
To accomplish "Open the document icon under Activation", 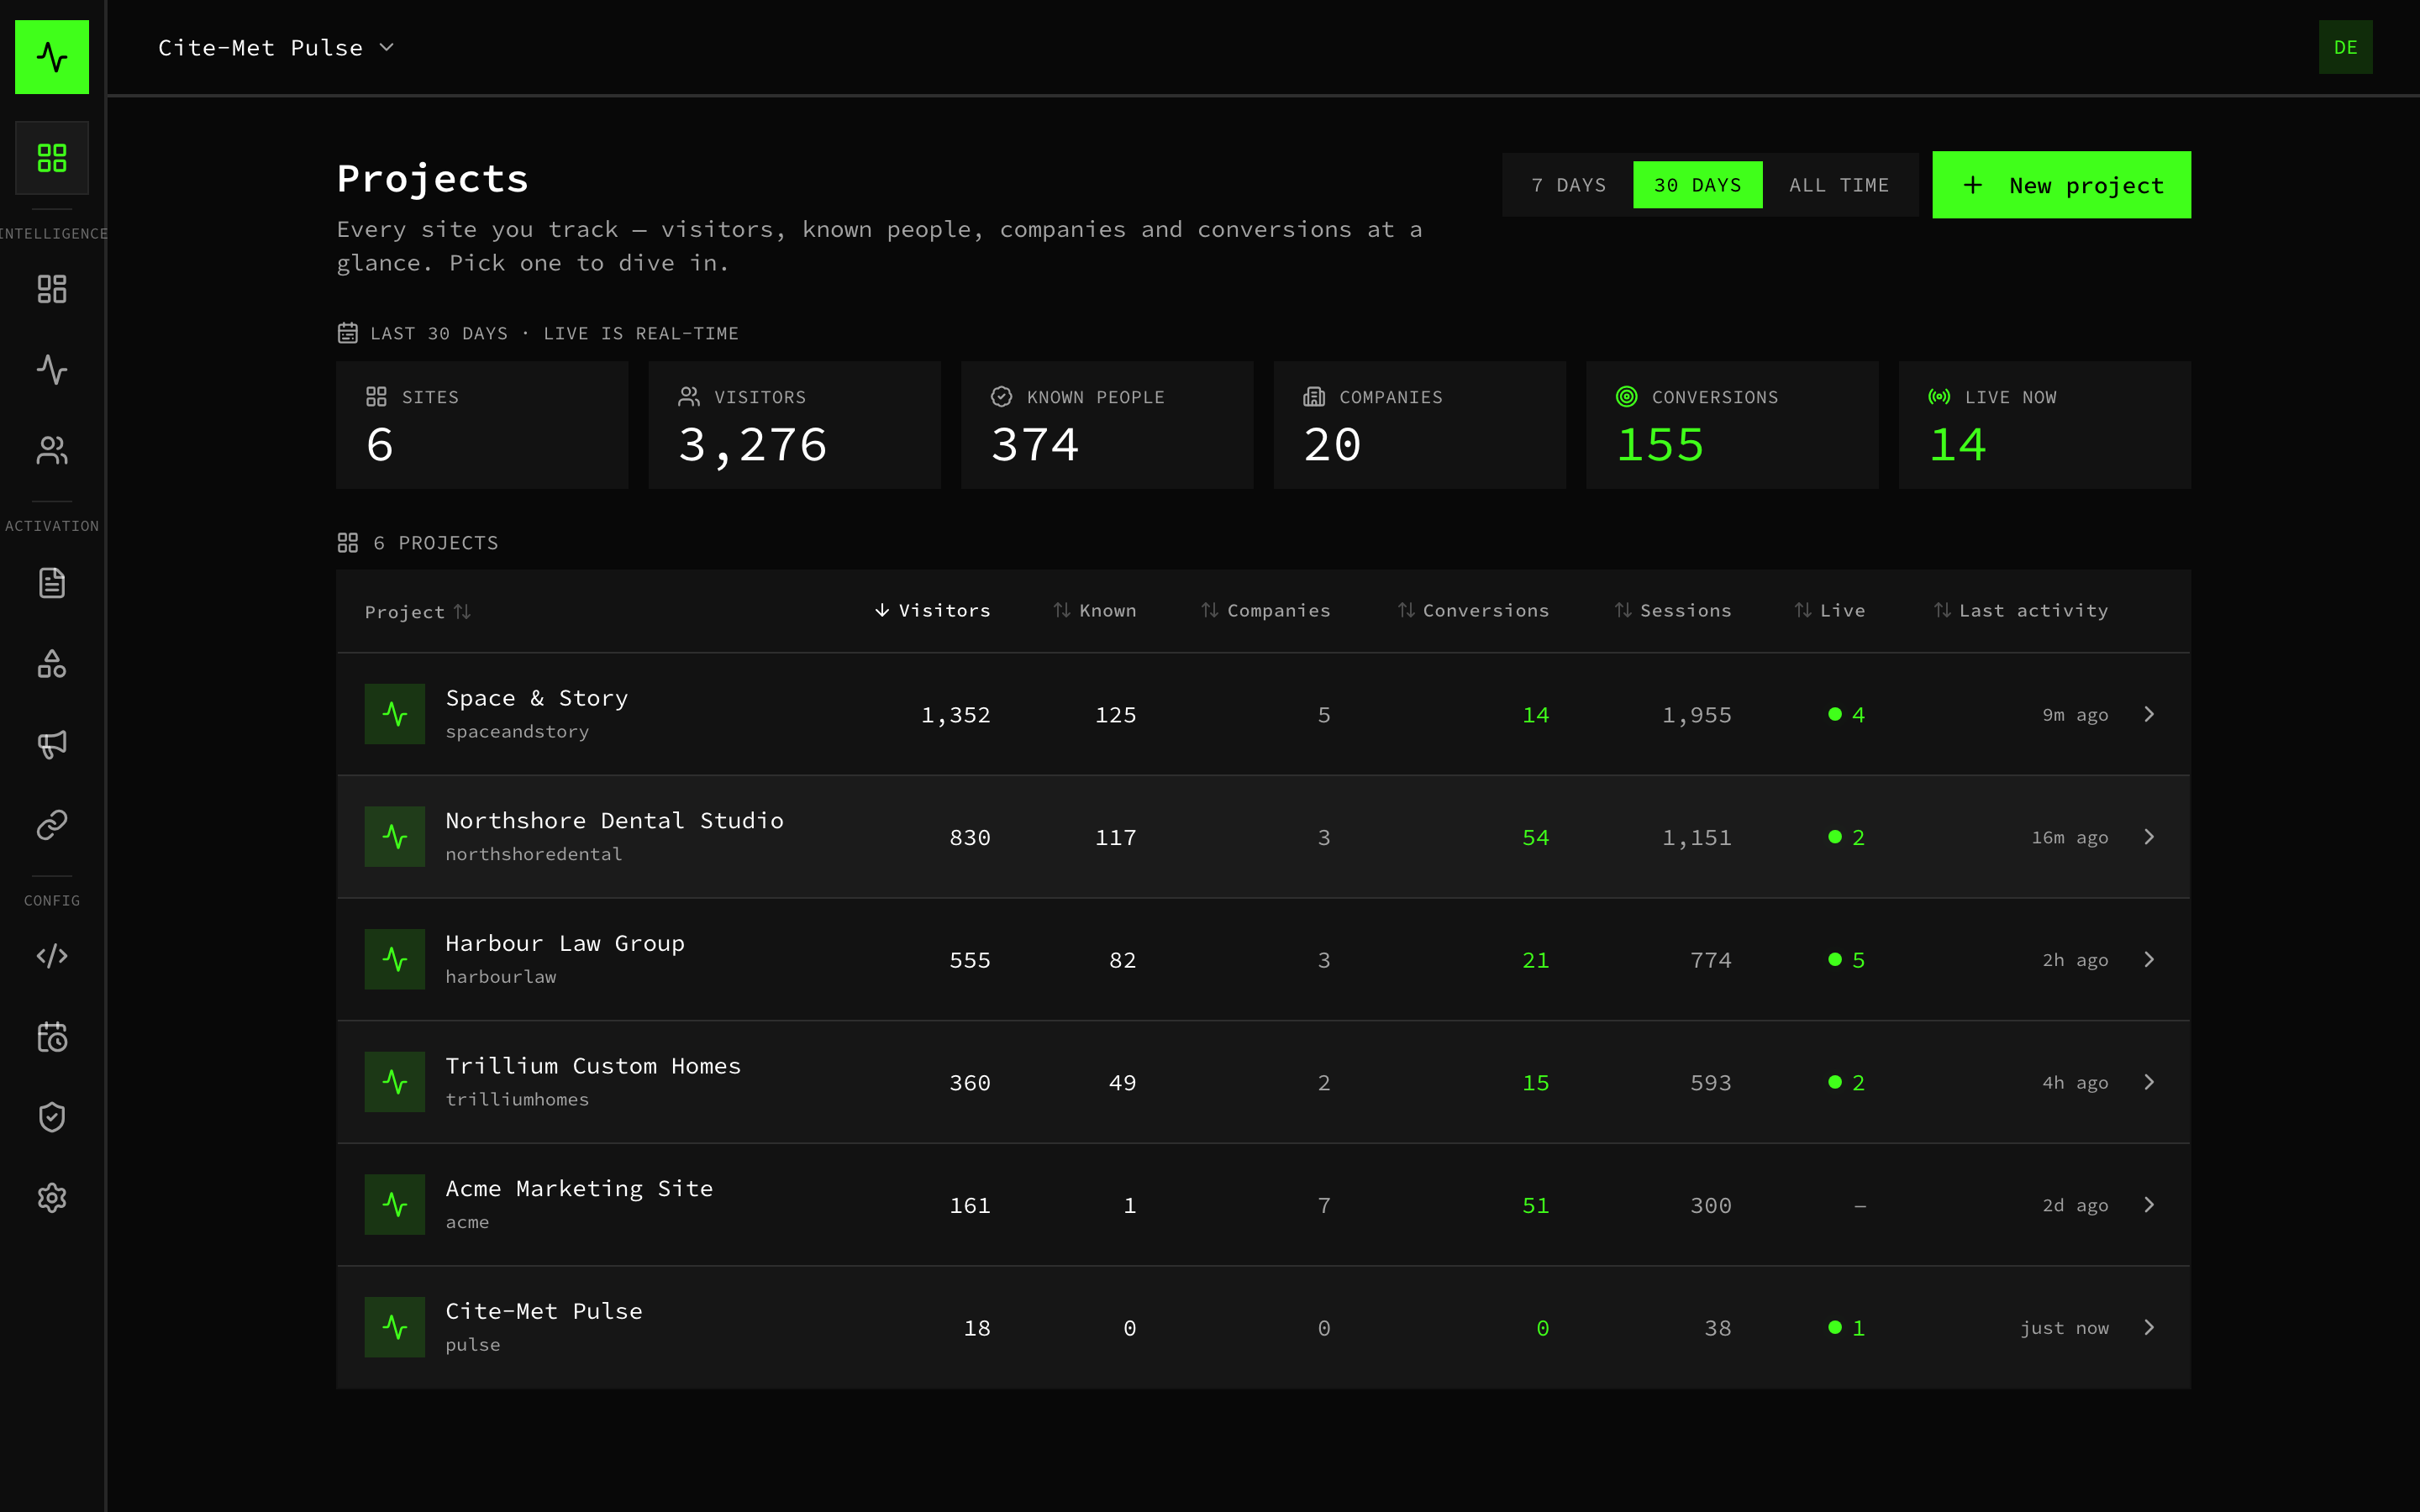I will click(52, 583).
